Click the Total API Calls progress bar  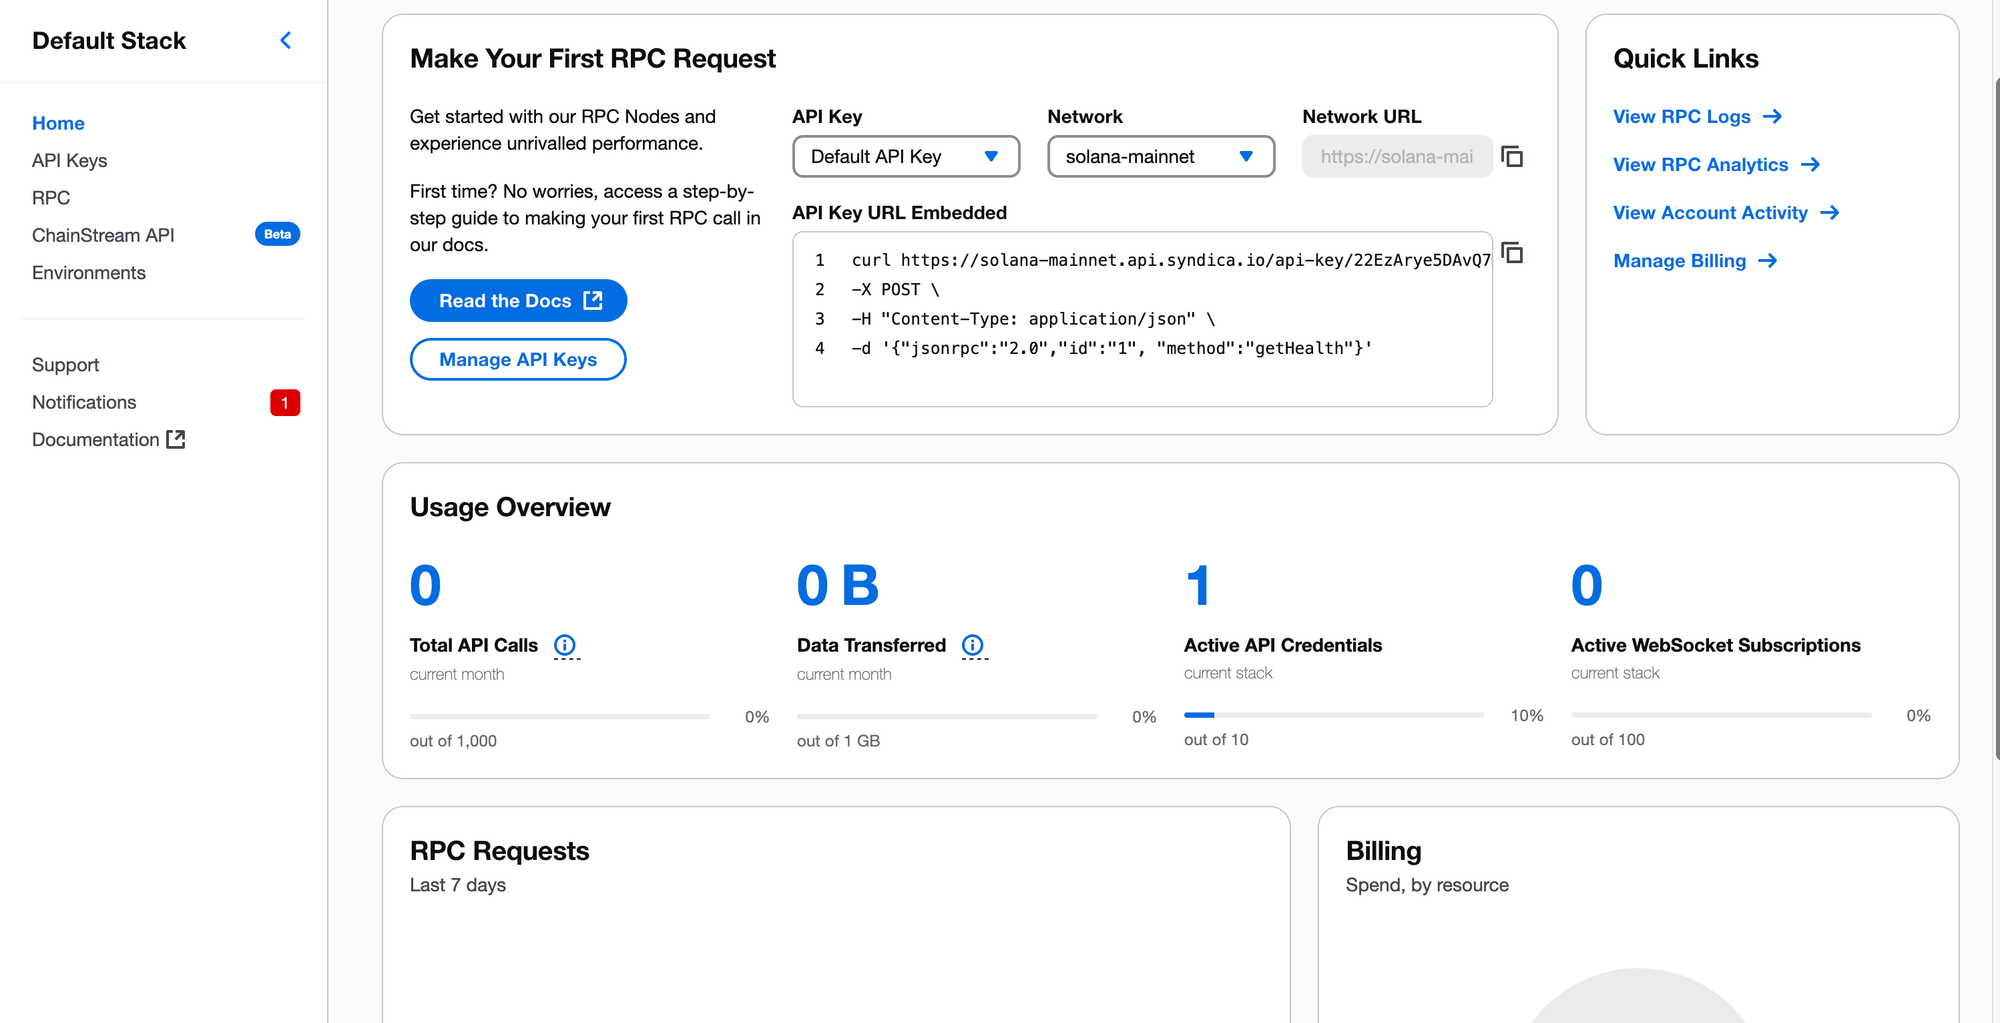(x=560, y=716)
